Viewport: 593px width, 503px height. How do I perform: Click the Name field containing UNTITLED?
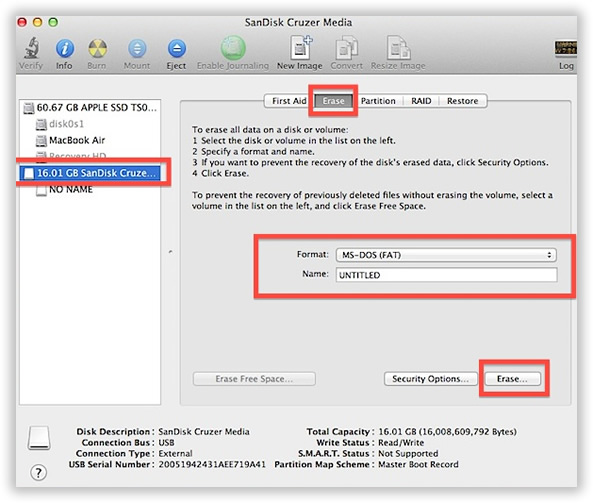coord(446,275)
